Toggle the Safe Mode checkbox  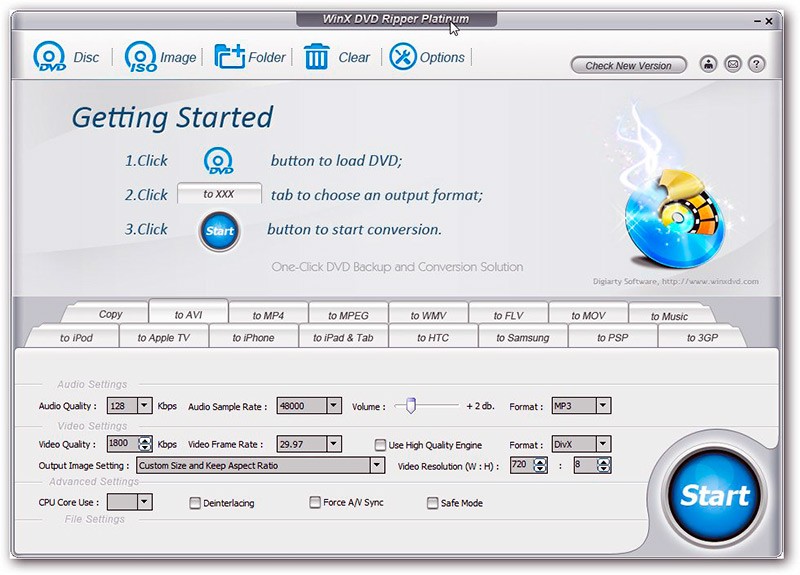(x=432, y=503)
